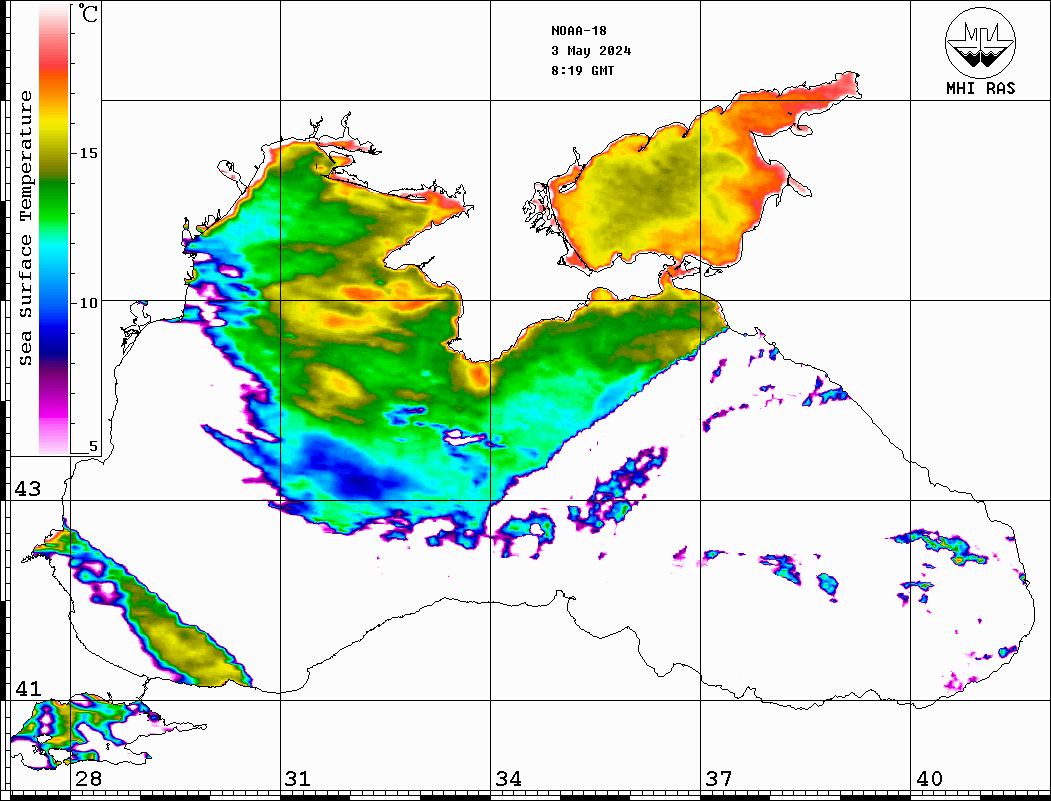Click the date 3 May 2024
This screenshot has width=1051, height=801.
591,51
